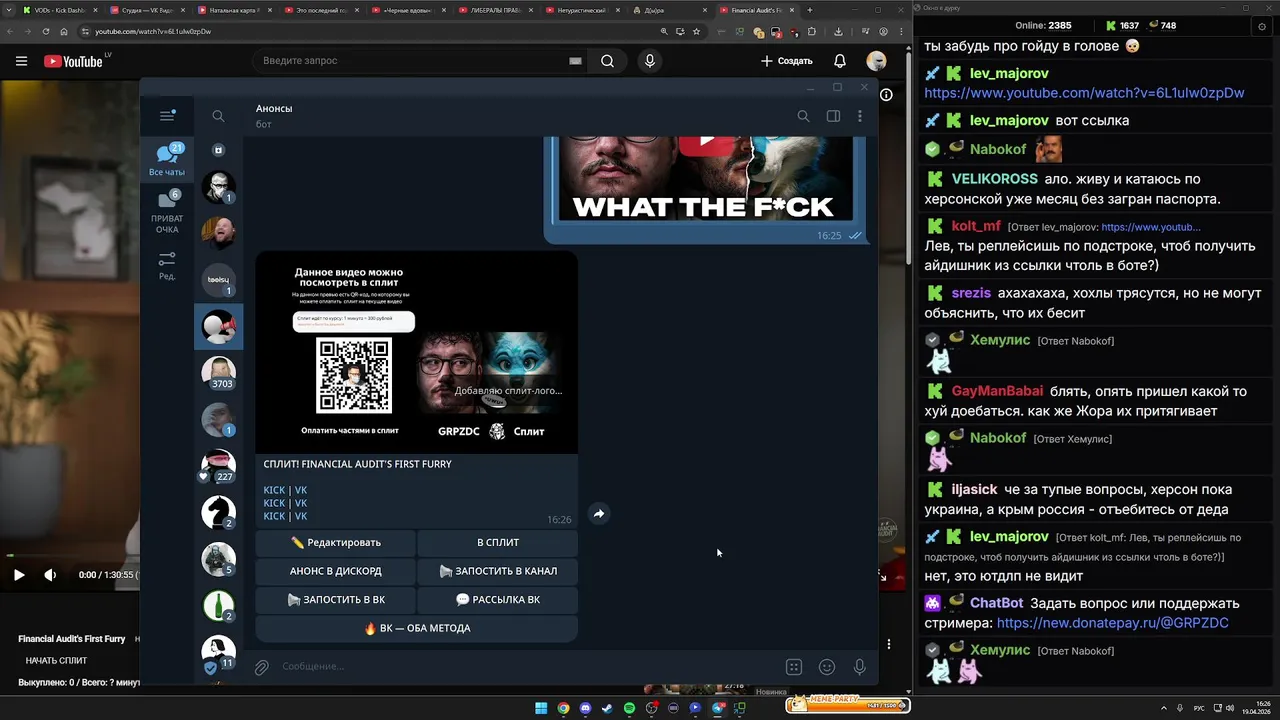Click the ВК — ОБА МЕТОДА button
This screenshot has height=720, width=1280.
coord(417,628)
